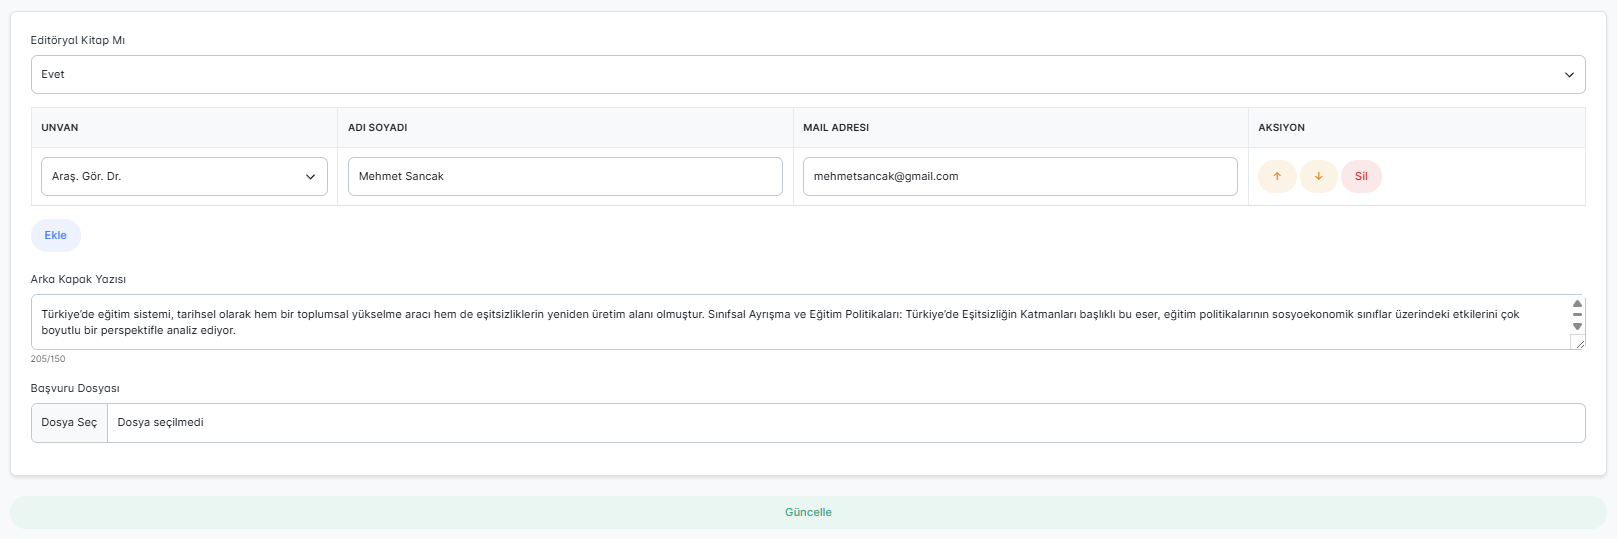
Task: Add a new editor with Ekle
Action: (56, 236)
